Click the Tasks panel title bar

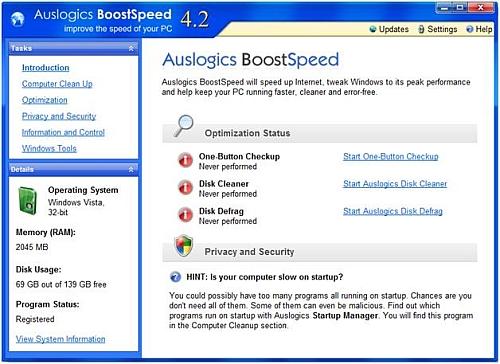click(x=73, y=48)
